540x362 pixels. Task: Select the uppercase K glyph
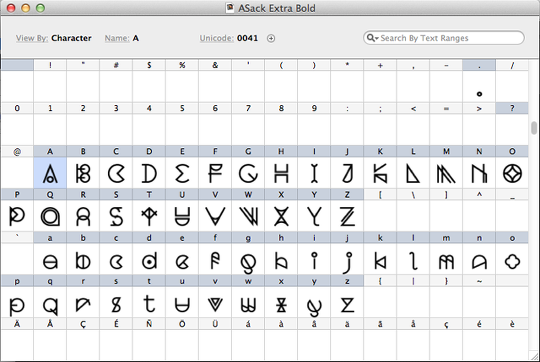[380, 173]
